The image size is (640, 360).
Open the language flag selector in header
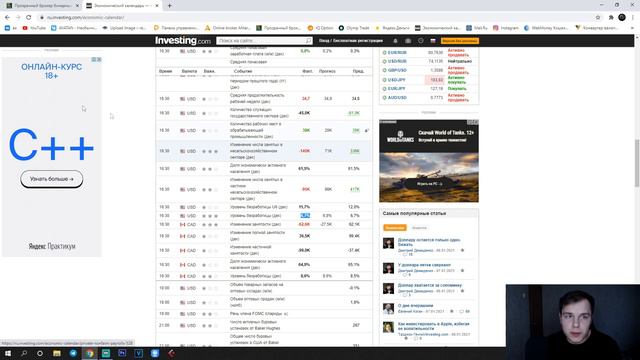(433, 41)
